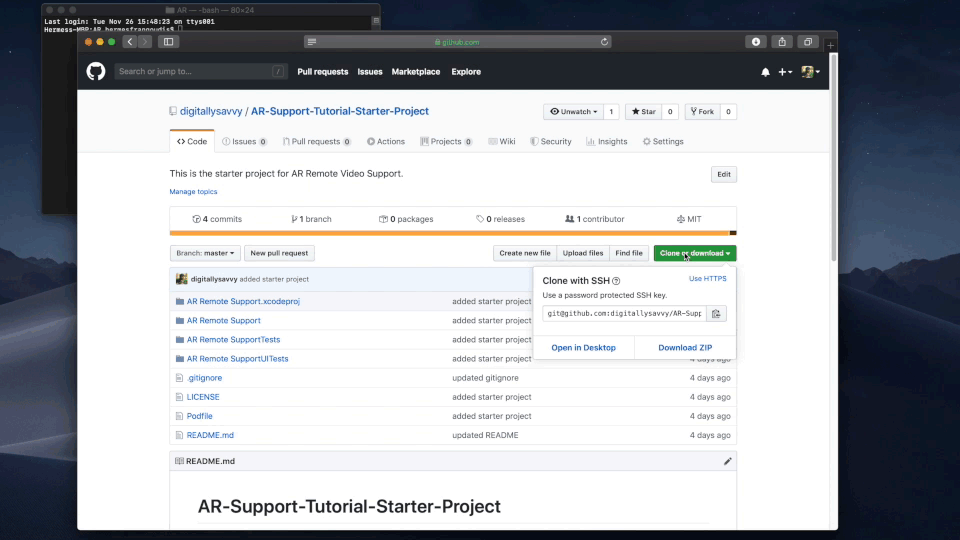Open the SSH clone help icon

pos(616,281)
